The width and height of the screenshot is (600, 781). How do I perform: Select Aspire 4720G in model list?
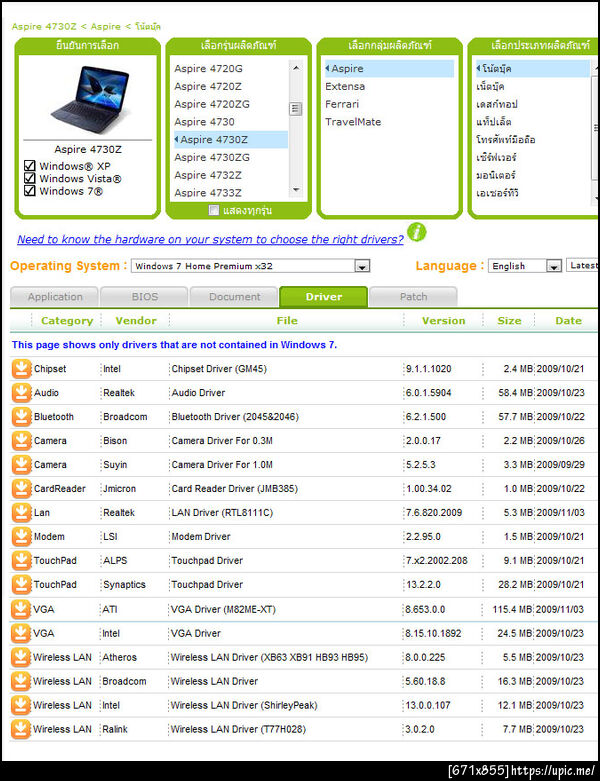click(208, 69)
